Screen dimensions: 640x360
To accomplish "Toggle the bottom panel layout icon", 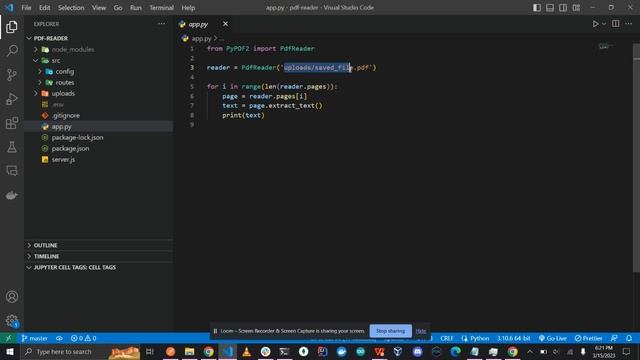I will click(x=550, y=8).
